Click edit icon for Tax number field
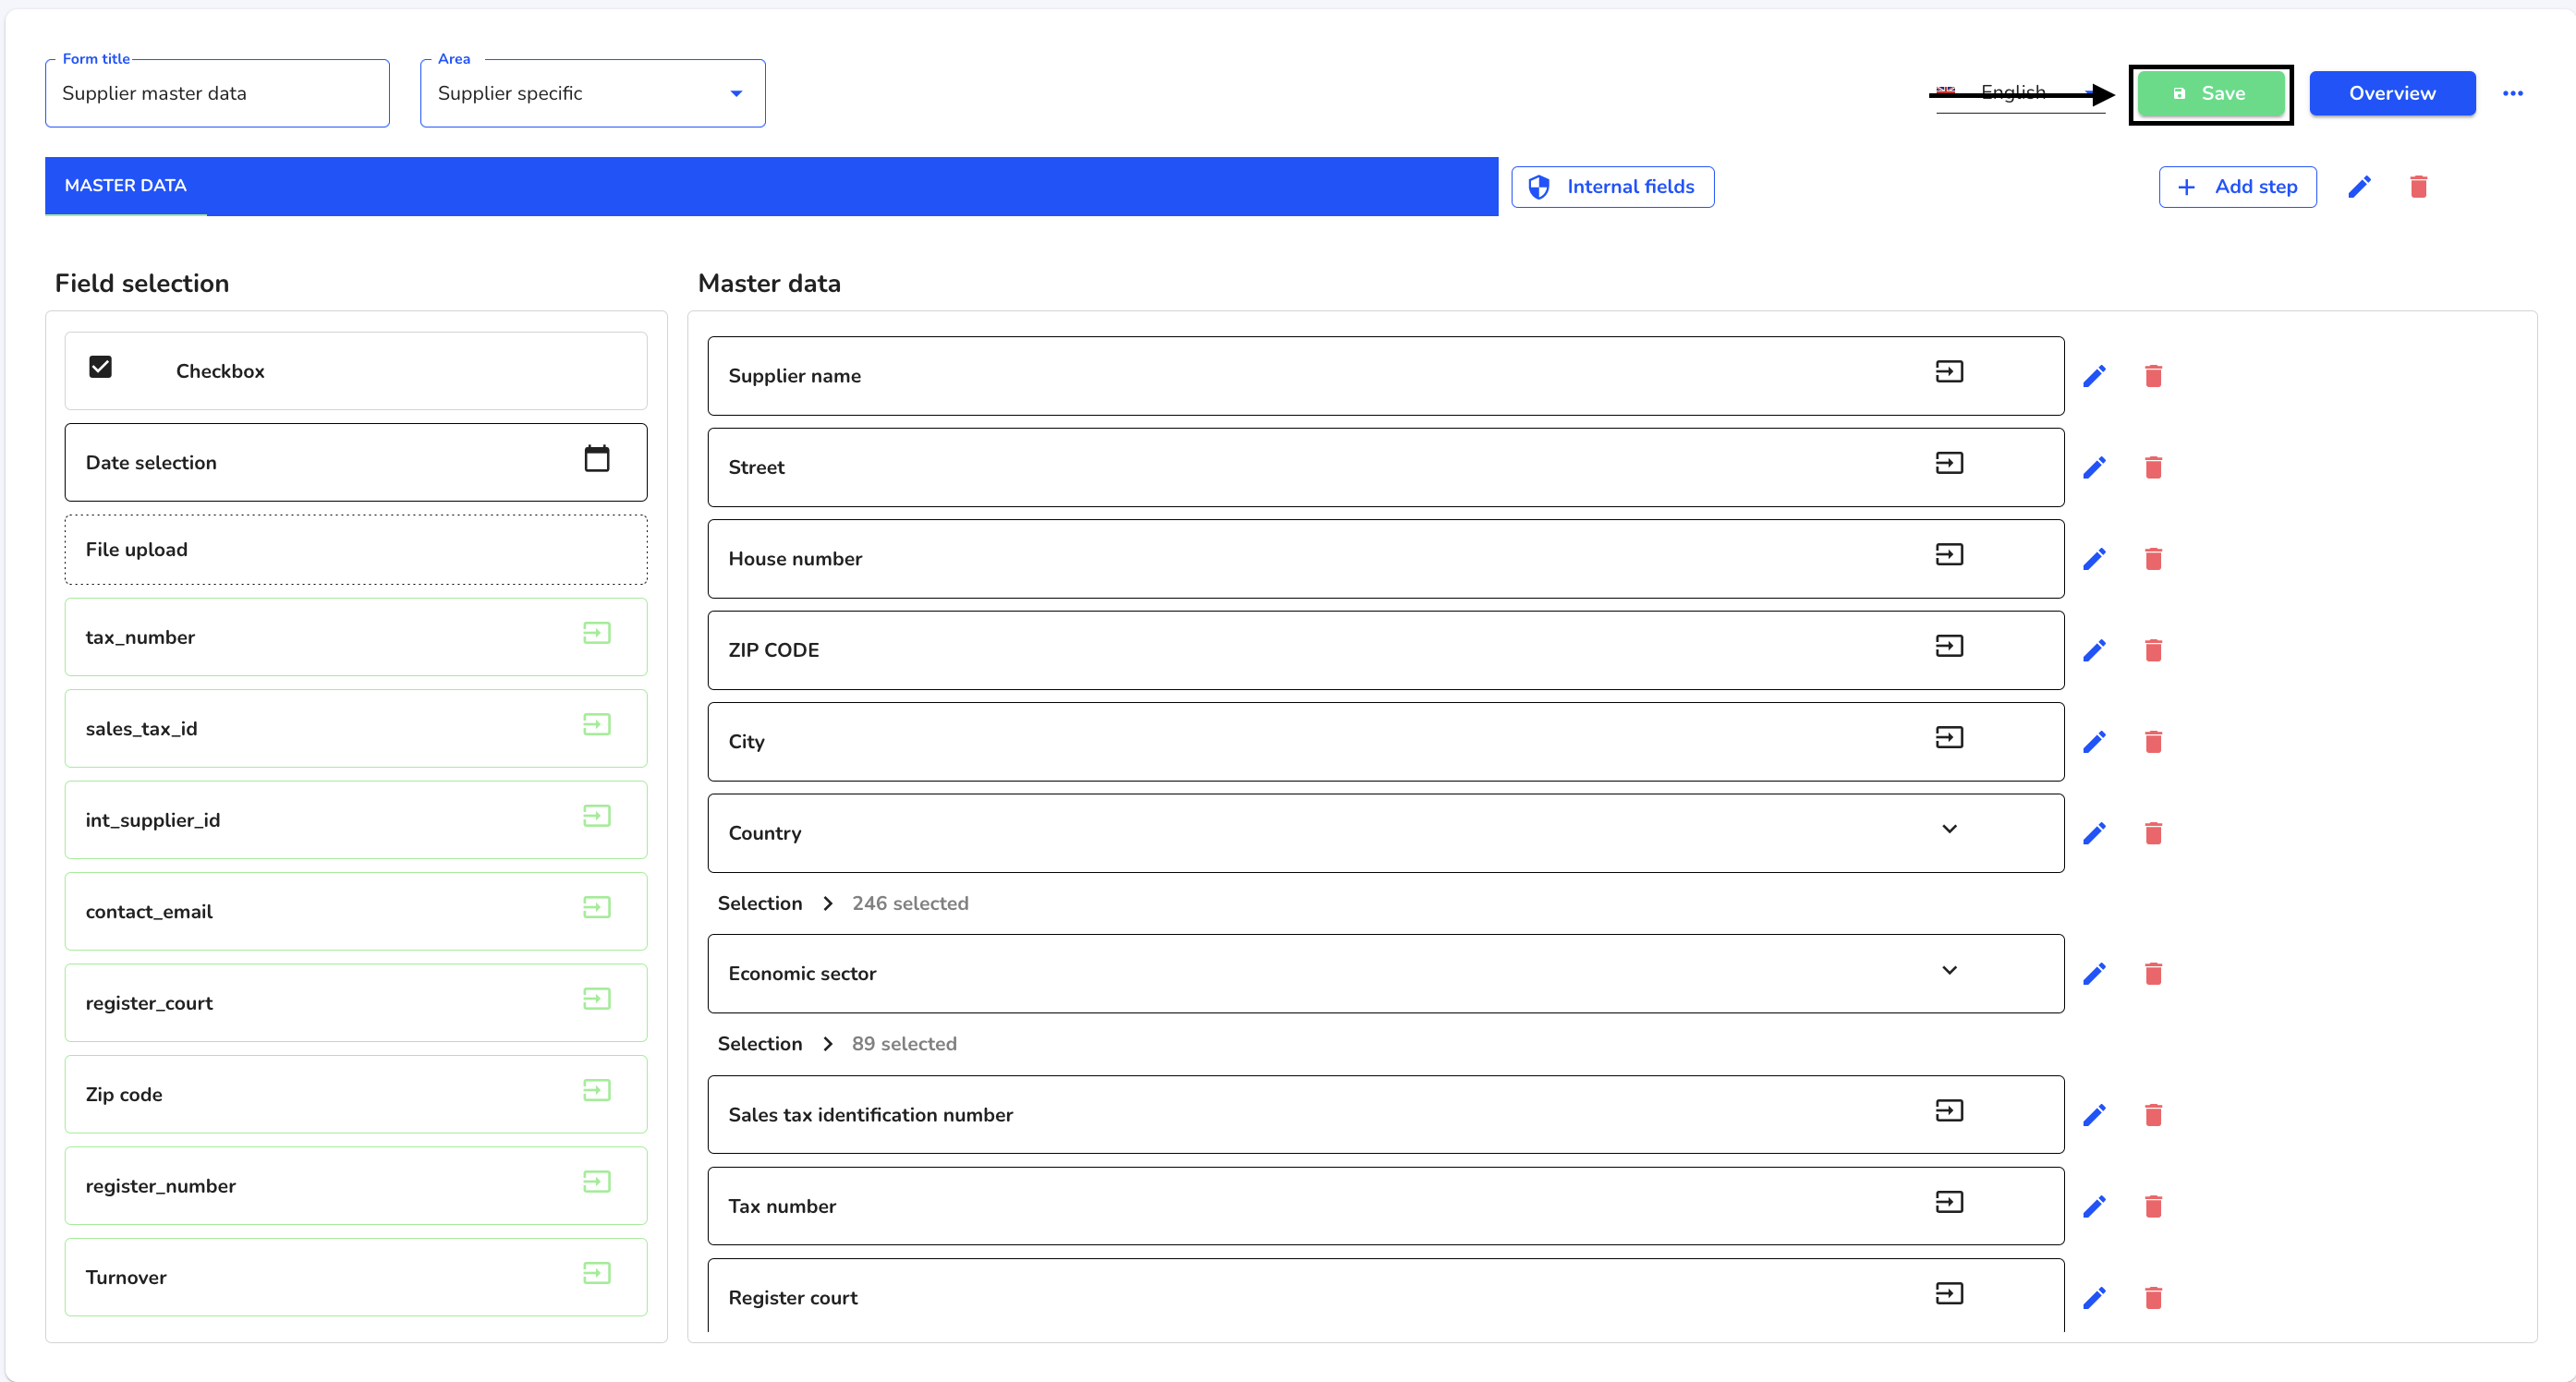2576x1382 pixels. tap(2094, 1205)
